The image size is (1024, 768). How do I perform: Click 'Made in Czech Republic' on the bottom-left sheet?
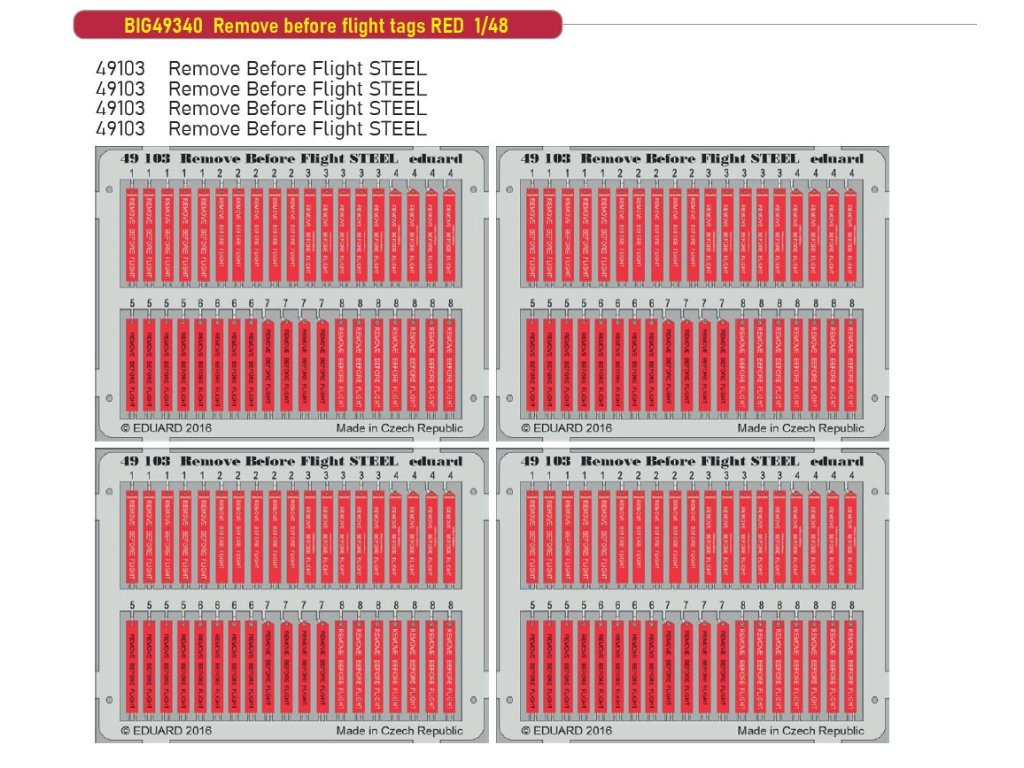[400, 731]
